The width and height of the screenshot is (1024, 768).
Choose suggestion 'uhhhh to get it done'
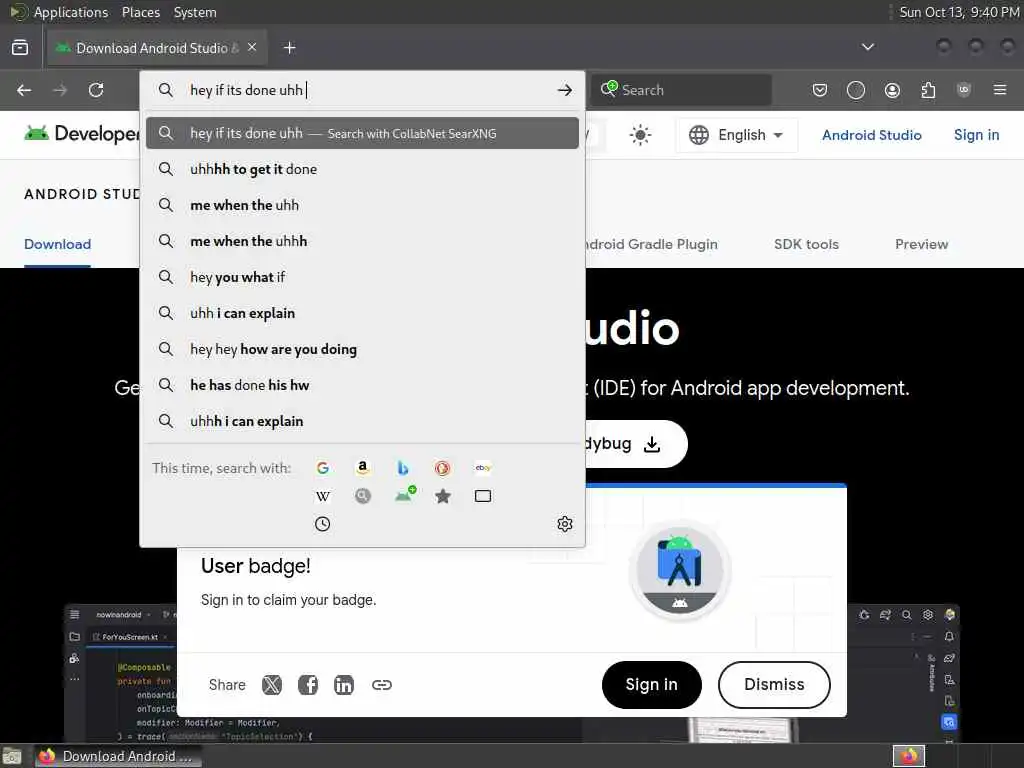pyautogui.click(x=362, y=169)
